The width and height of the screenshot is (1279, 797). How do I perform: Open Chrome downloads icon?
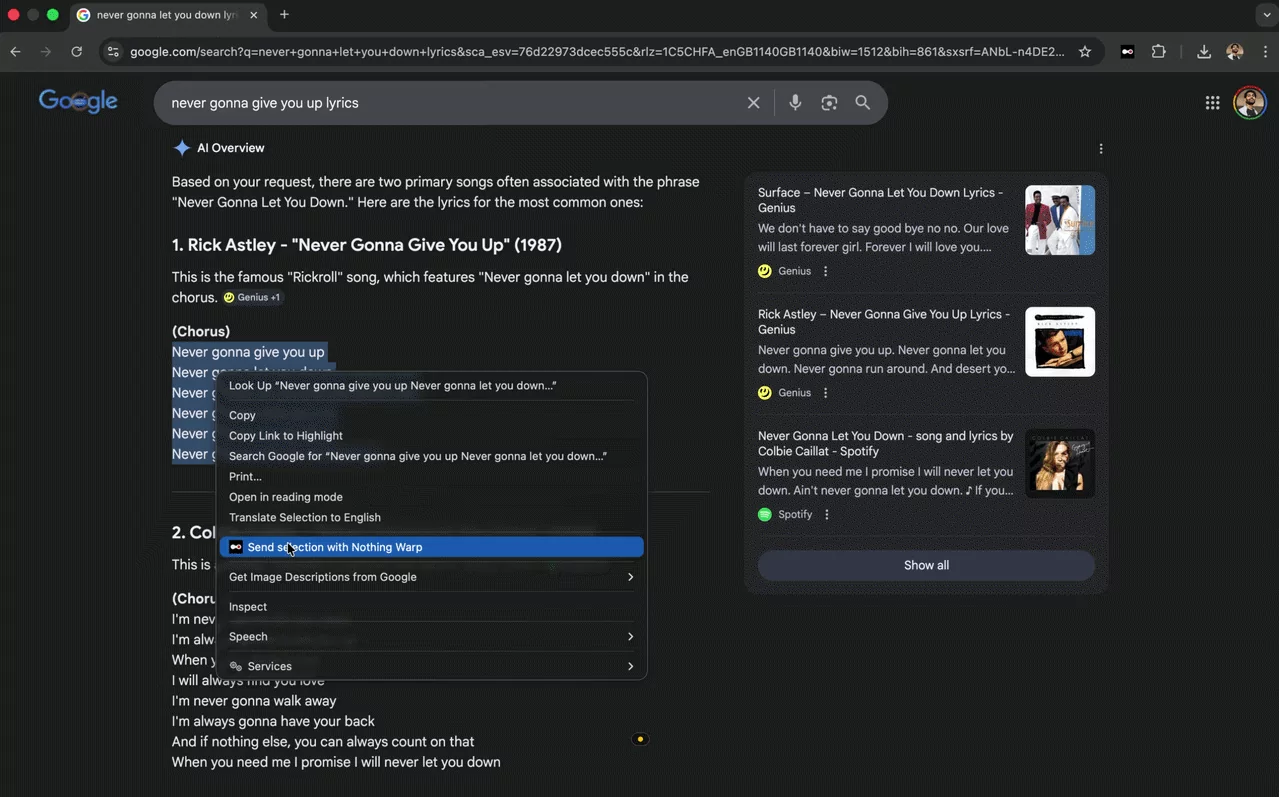(x=1203, y=52)
